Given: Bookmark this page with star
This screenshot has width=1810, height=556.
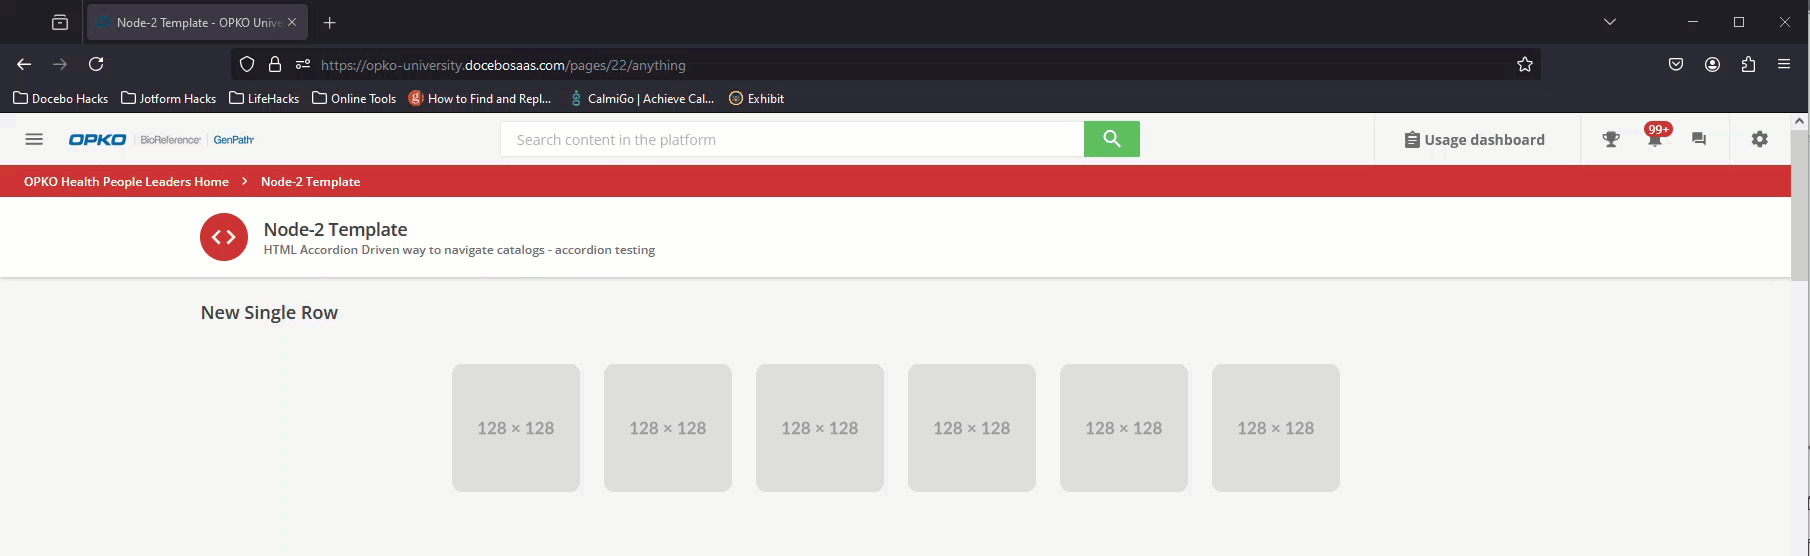Looking at the screenshot, I should tap(1525, 65).
